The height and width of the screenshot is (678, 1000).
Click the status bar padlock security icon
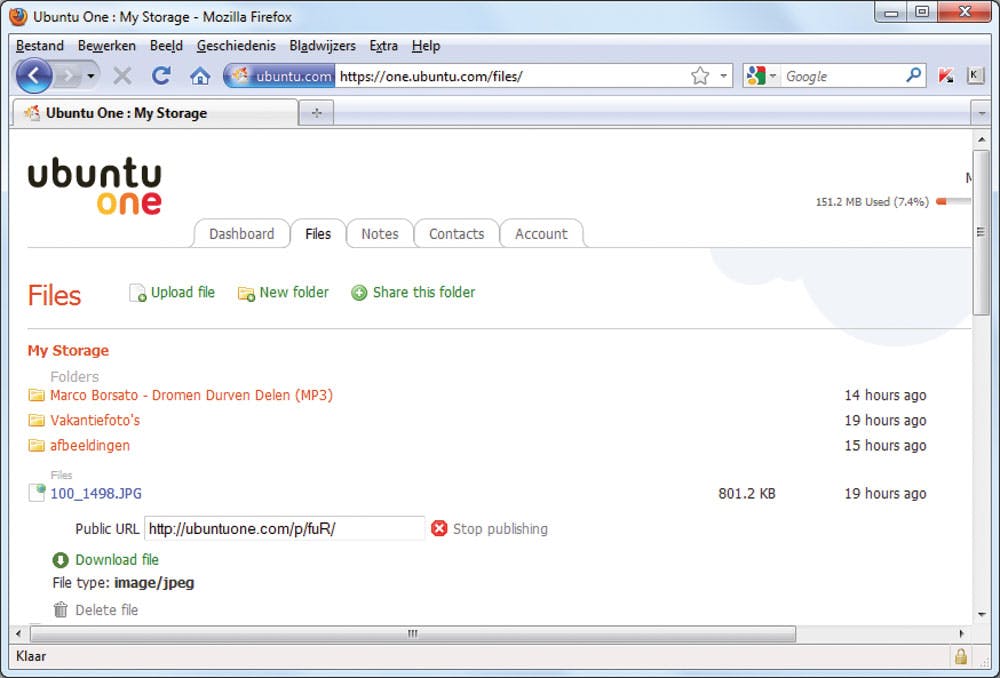tap(960, 656)
